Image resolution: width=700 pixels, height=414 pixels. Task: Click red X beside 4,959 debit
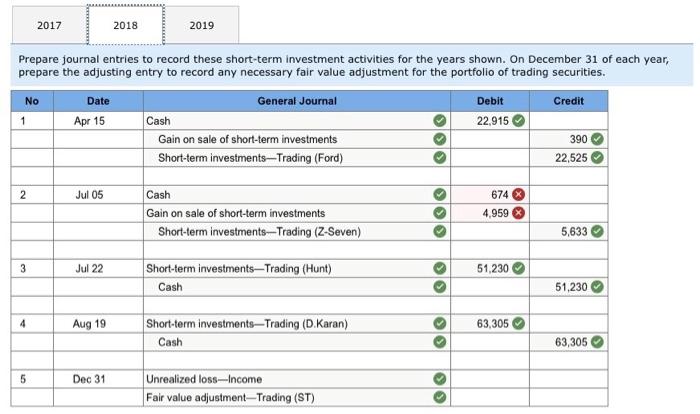coord(518,213)
